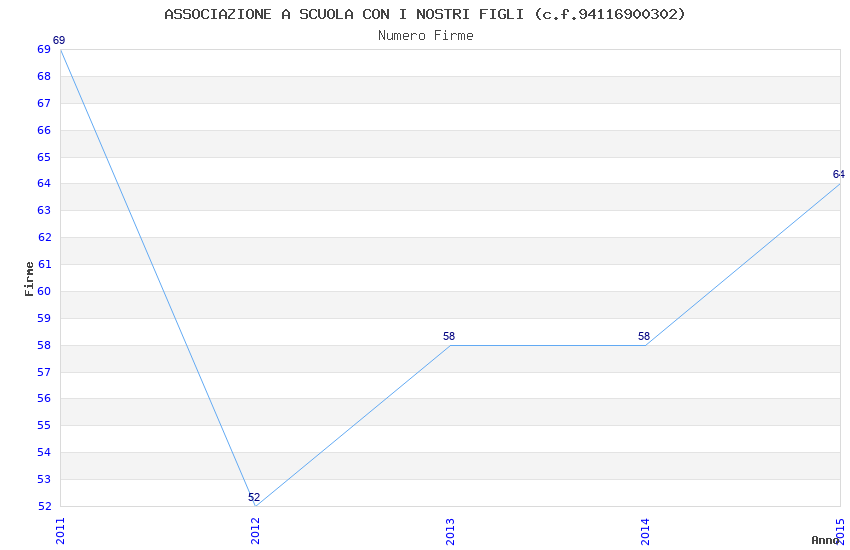The image size is (850, 550).
Task: Click the y-axis tick label 58
Action: [x=44, y=345]
